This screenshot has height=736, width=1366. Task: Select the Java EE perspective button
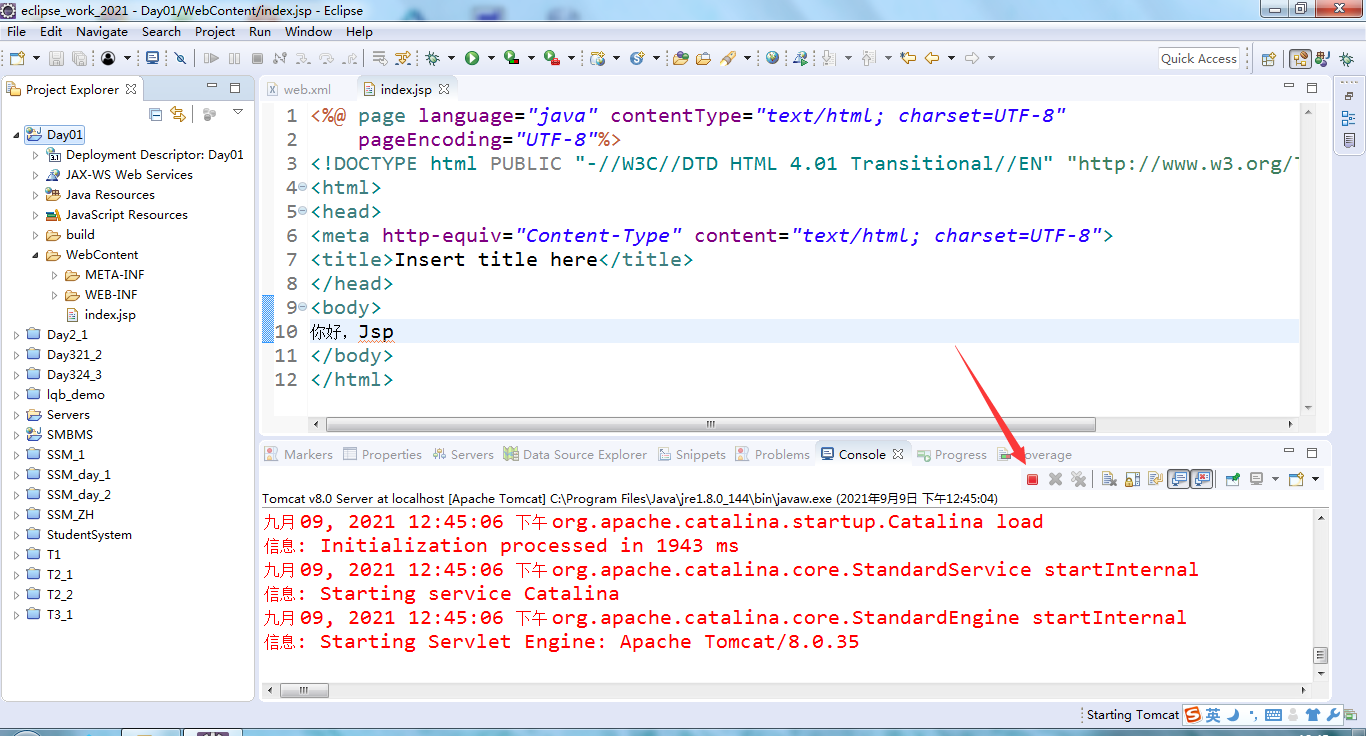pyautogui.click(x=1300, y=59)
